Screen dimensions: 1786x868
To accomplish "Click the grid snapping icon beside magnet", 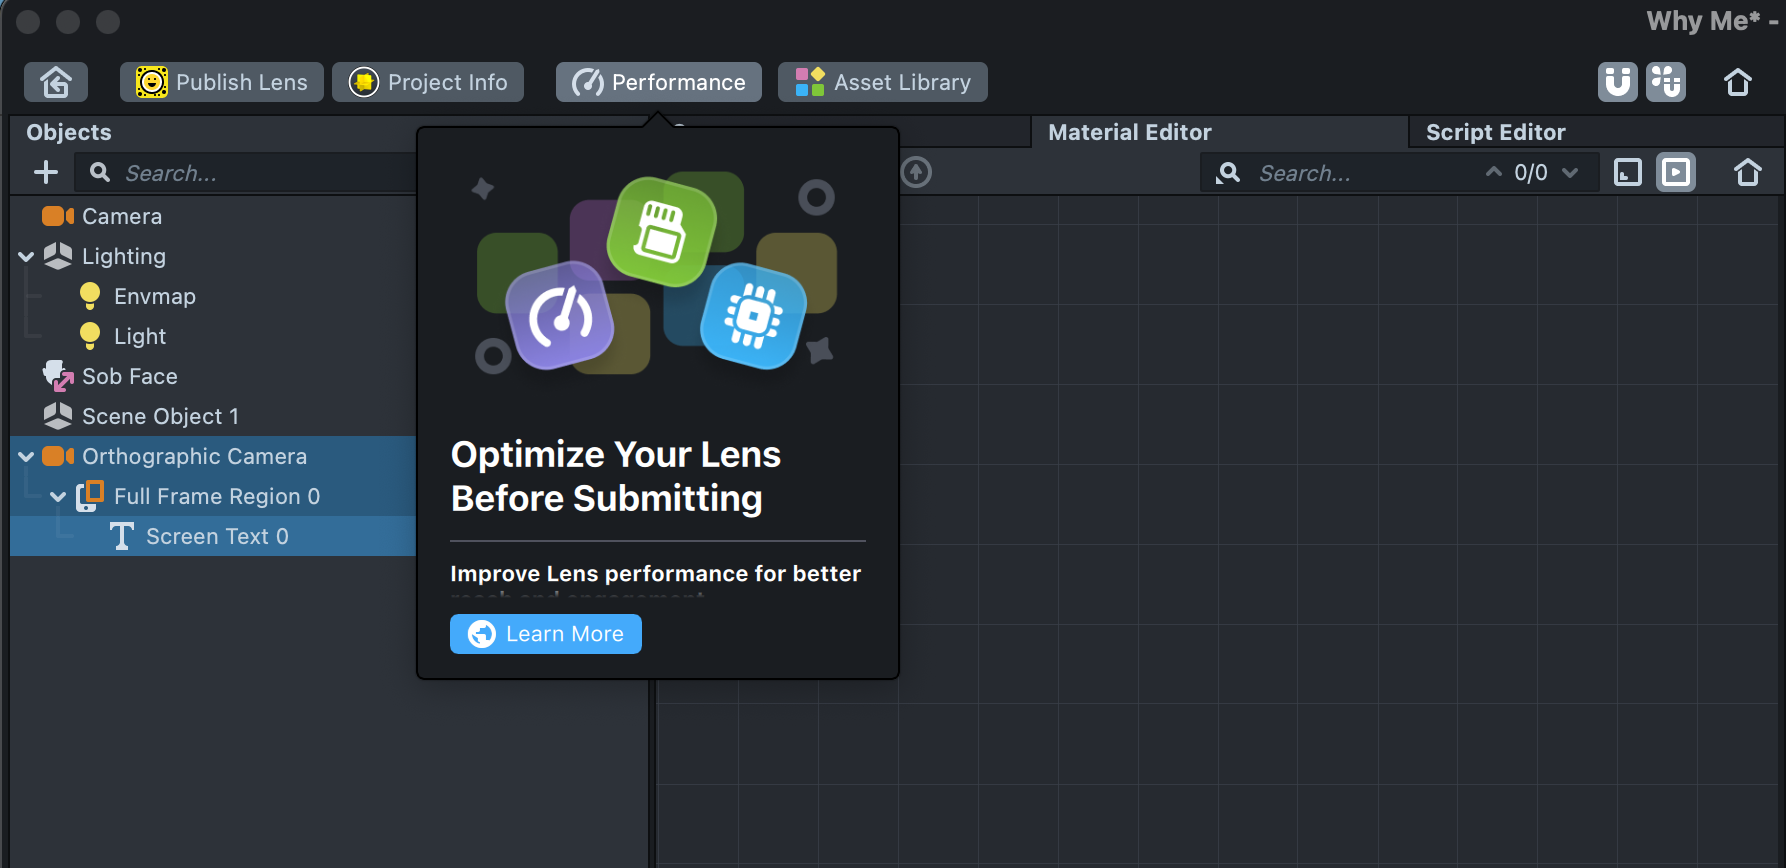I will coord(1666,82).
